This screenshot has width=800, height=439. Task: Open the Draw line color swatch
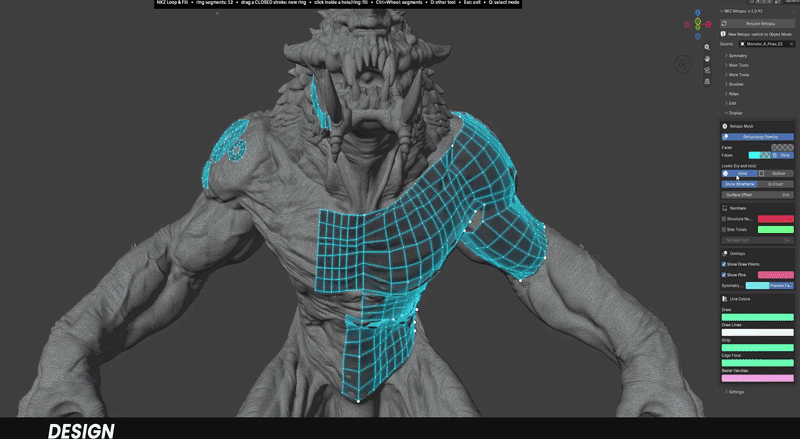[758, 318]
